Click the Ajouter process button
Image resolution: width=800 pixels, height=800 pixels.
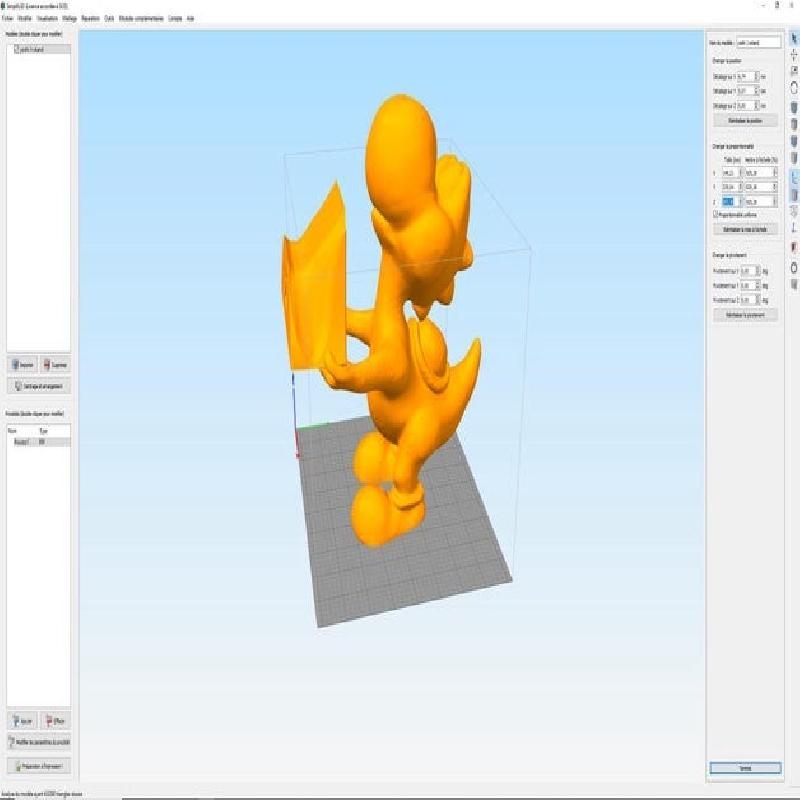[22, 721]
